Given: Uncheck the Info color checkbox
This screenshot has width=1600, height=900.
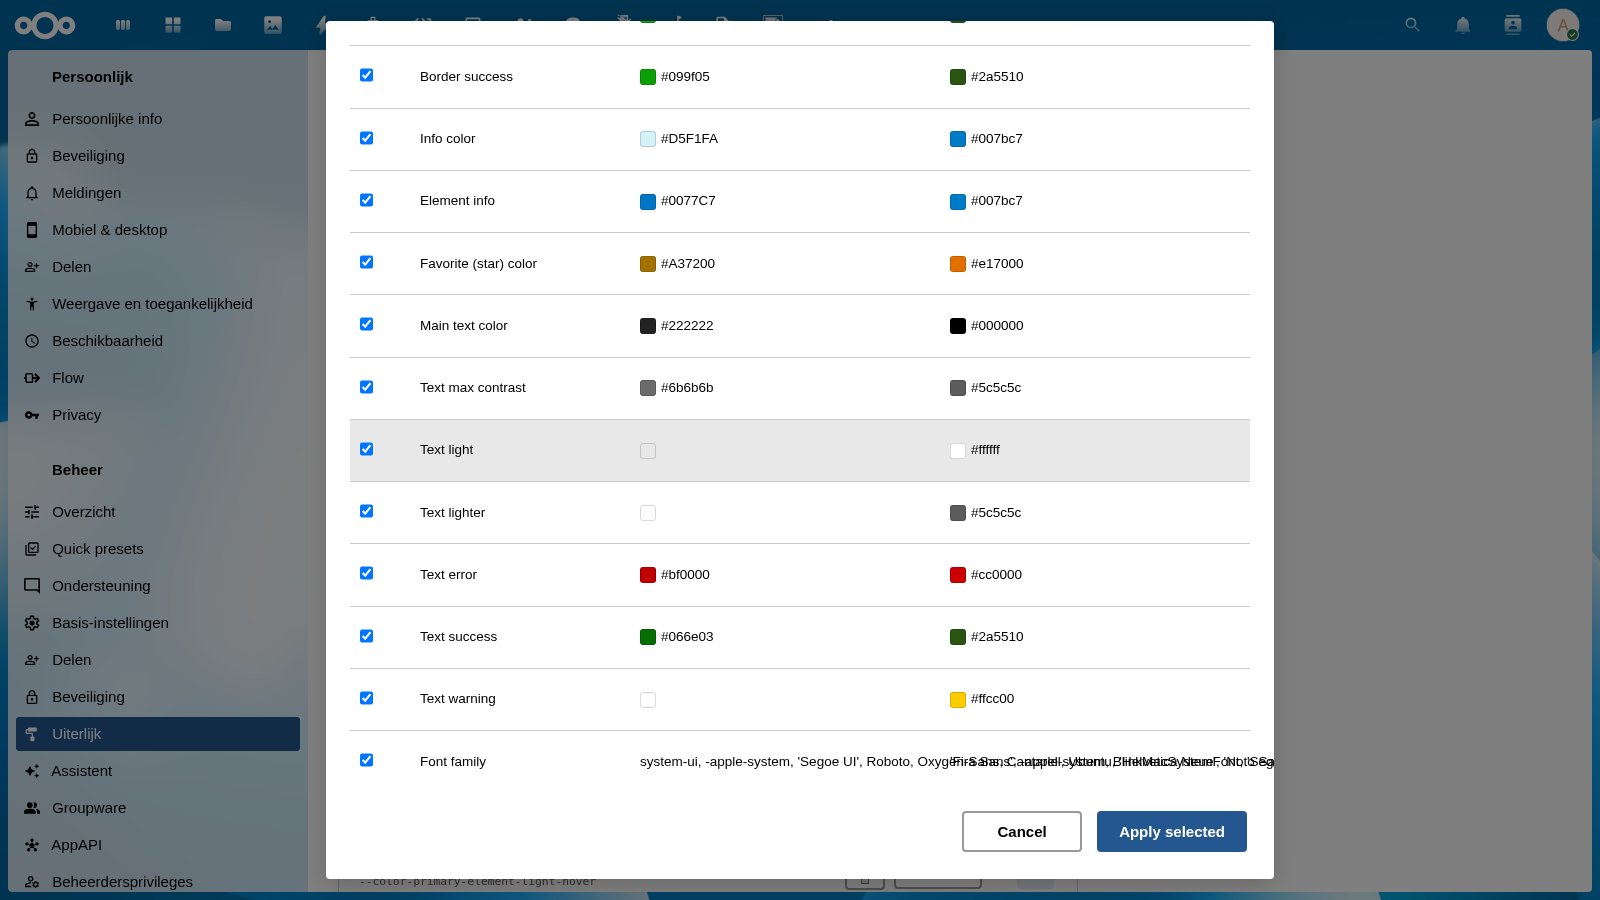Looking at the screenshot, I should click(x=366, y=138).
